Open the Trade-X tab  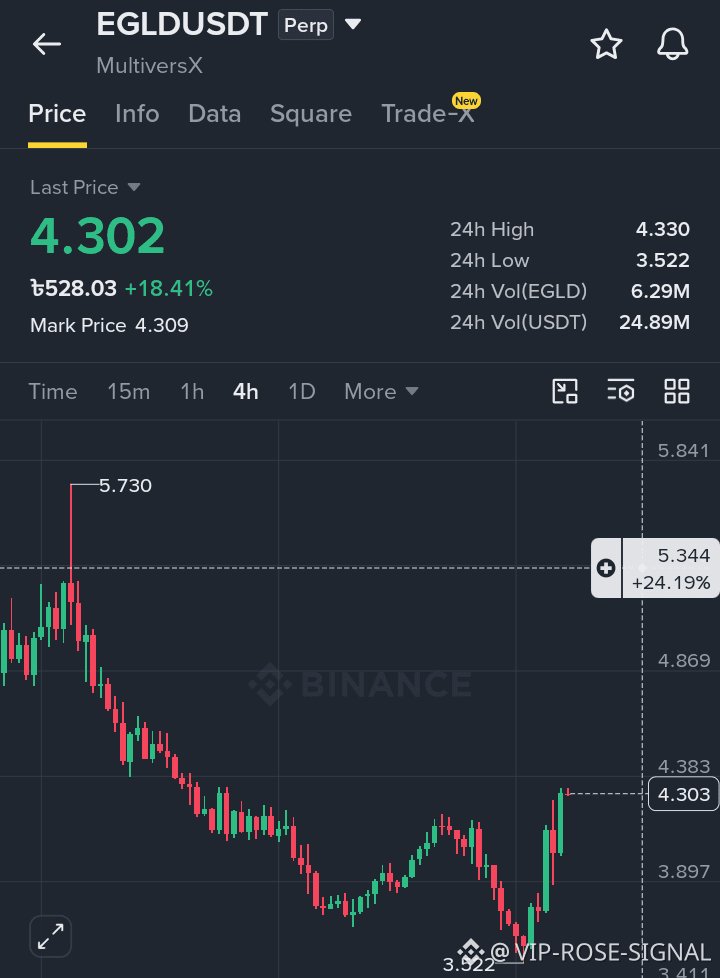pyautogui.click(x=429, y=112)
